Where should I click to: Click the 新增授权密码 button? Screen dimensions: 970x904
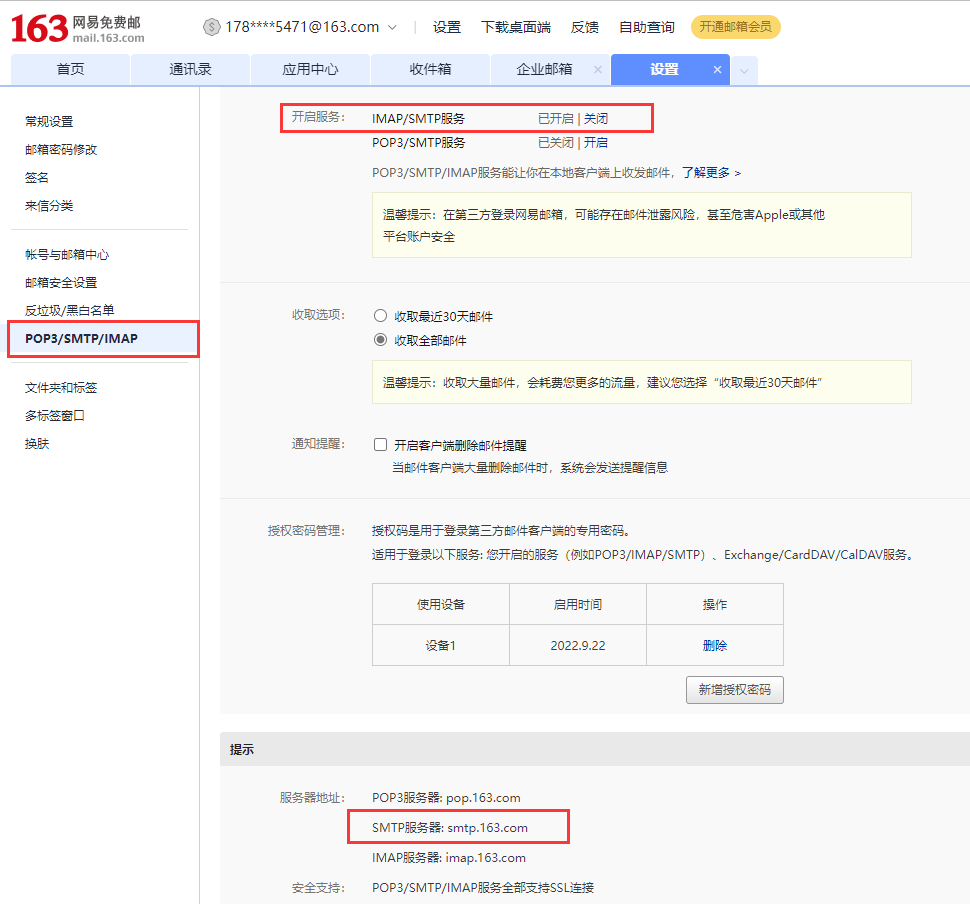click(x=734, y=689)
